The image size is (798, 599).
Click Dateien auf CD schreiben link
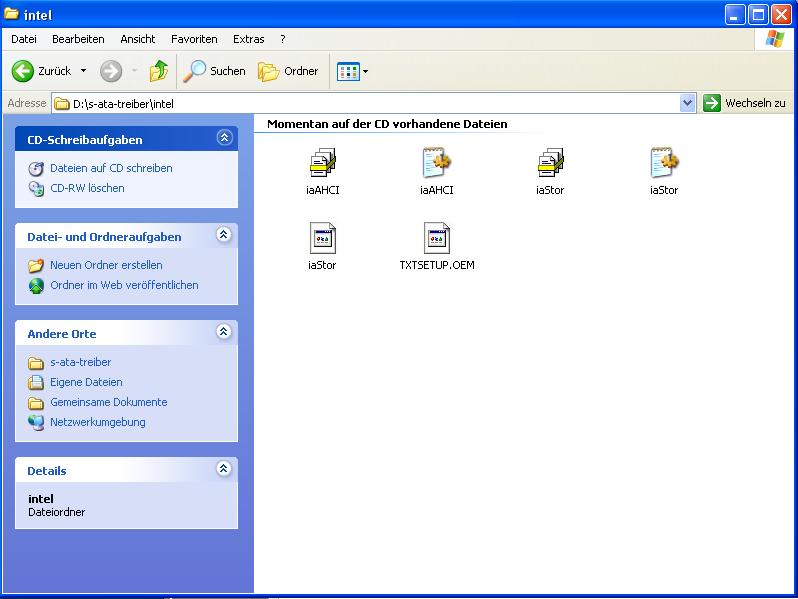tap(111, 168)
